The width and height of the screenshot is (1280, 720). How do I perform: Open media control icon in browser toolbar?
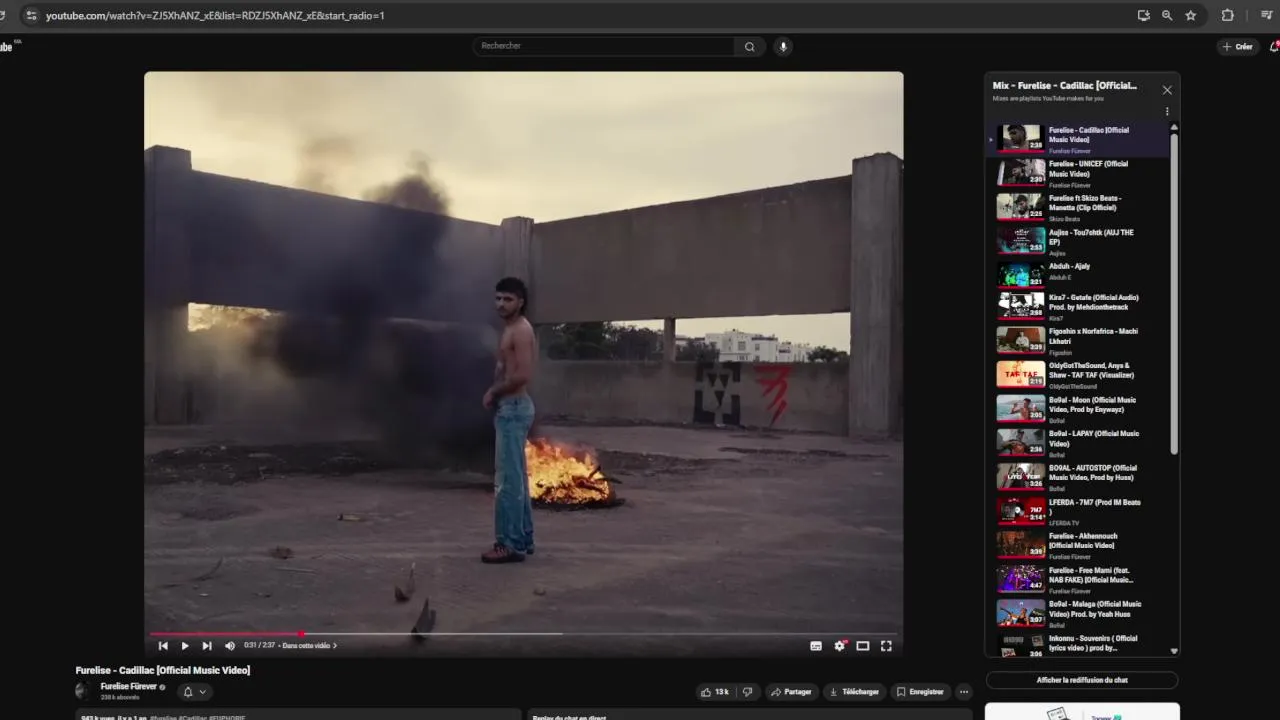tap(1267, 16)
